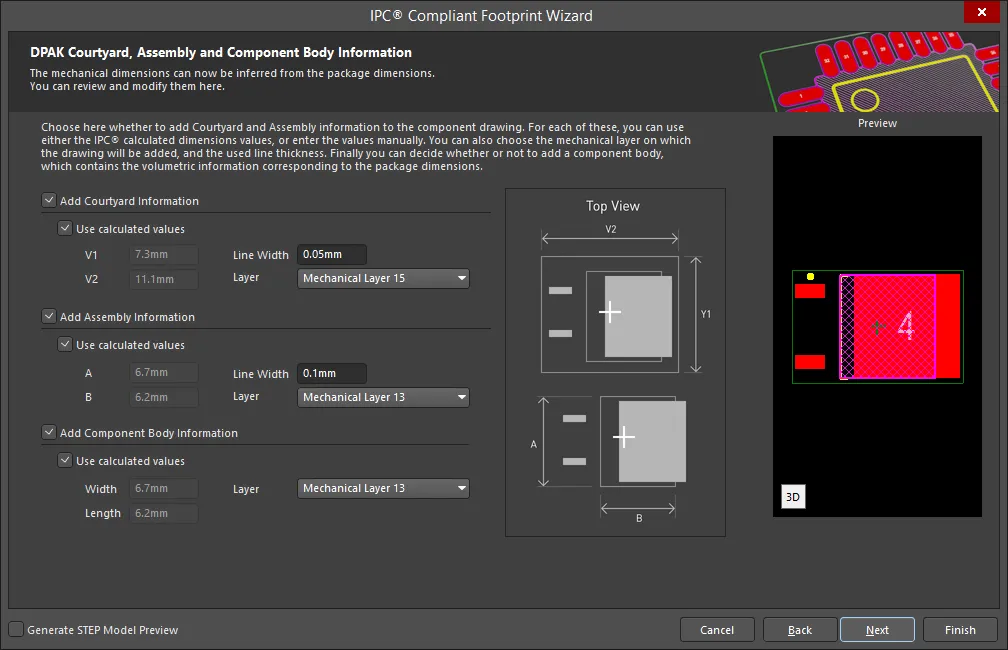
Task: Click the Assembly B value field
Action: 164,397
